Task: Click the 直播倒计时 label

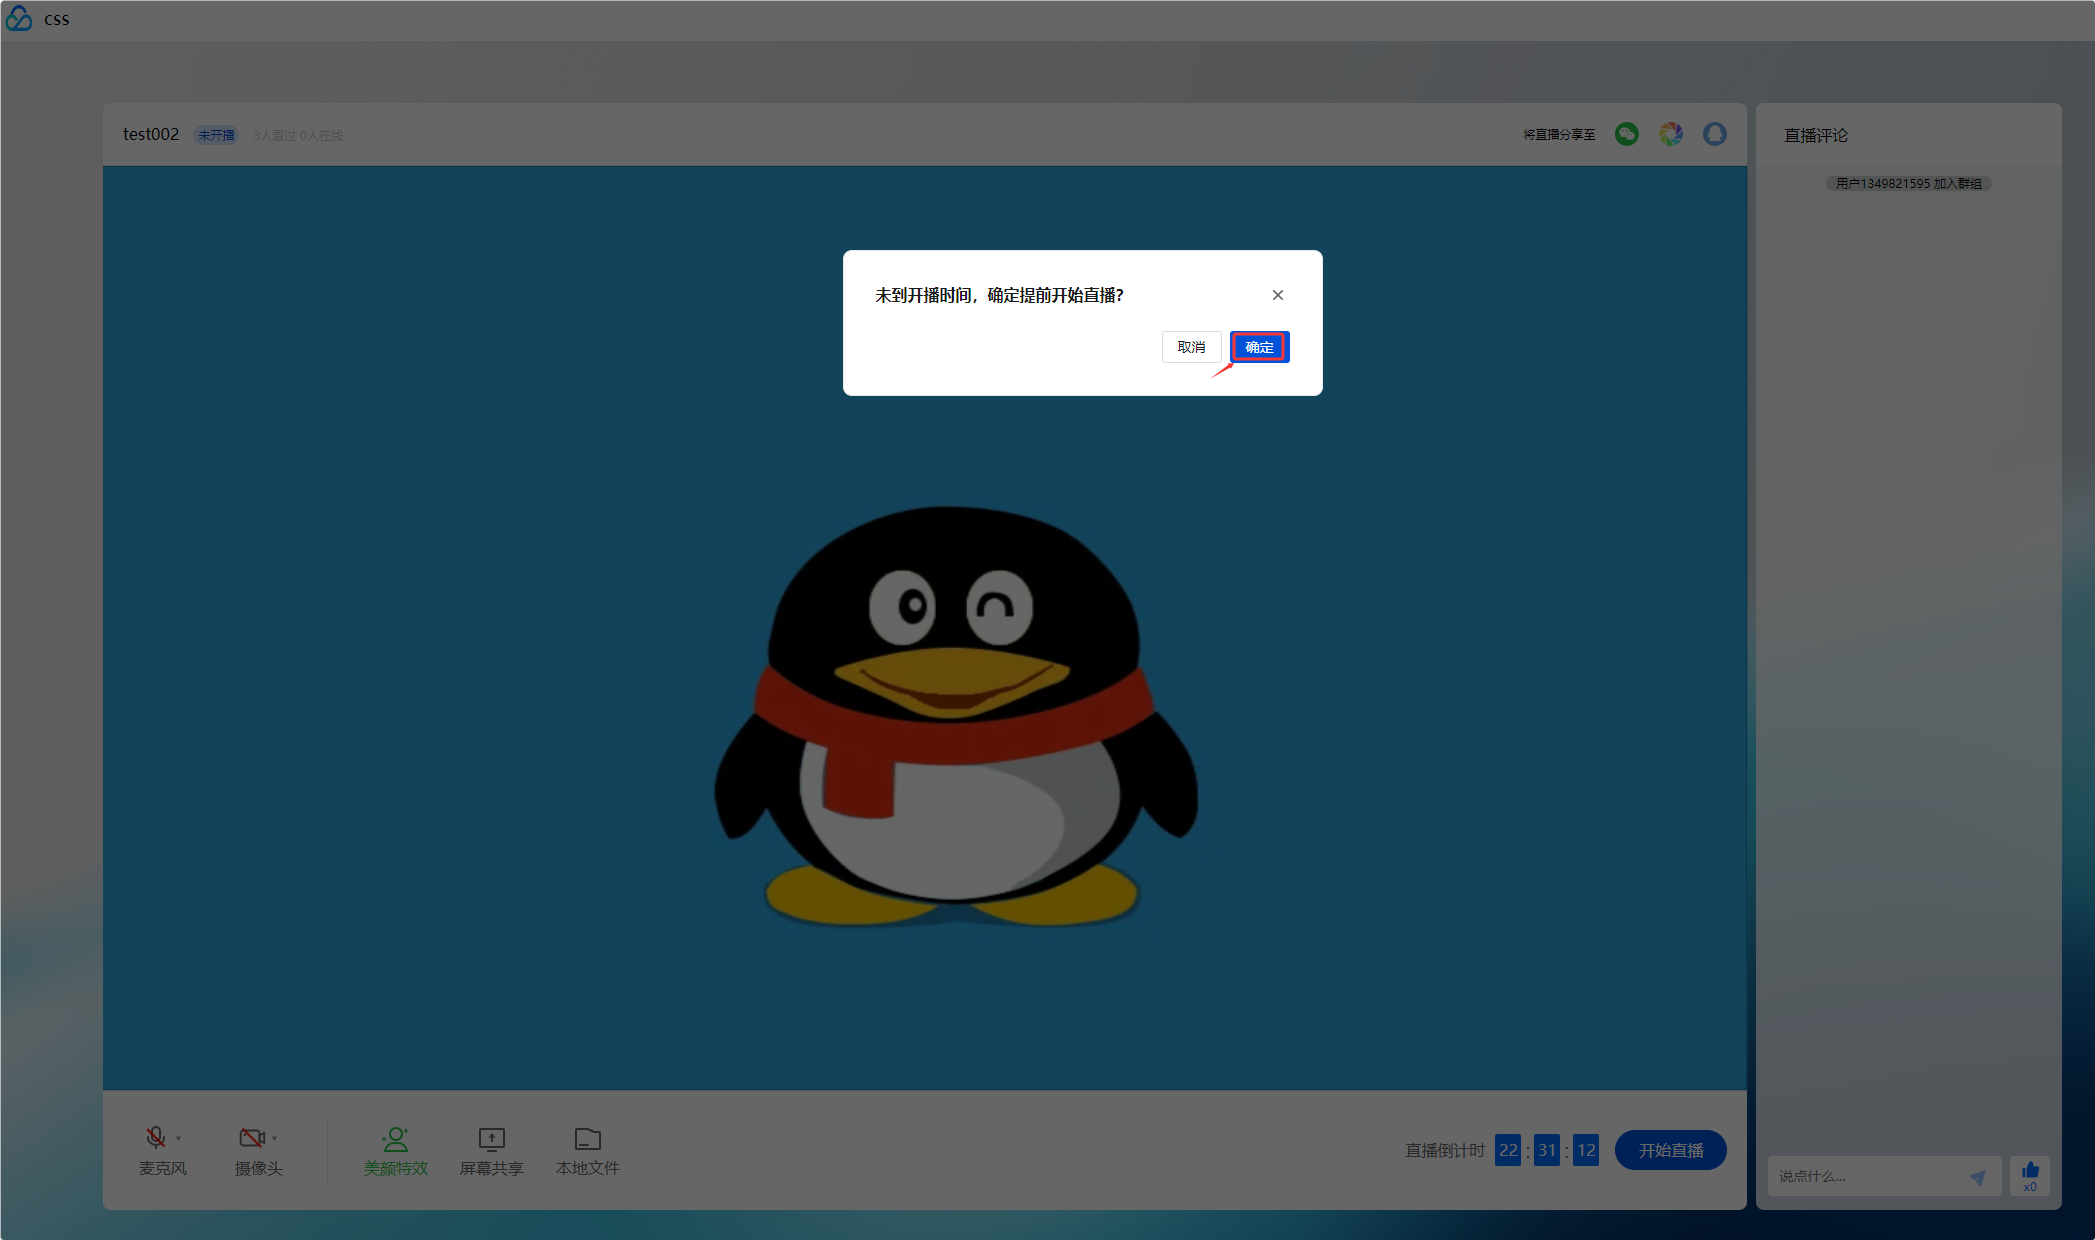Action: click(x=1445, y=1150)
